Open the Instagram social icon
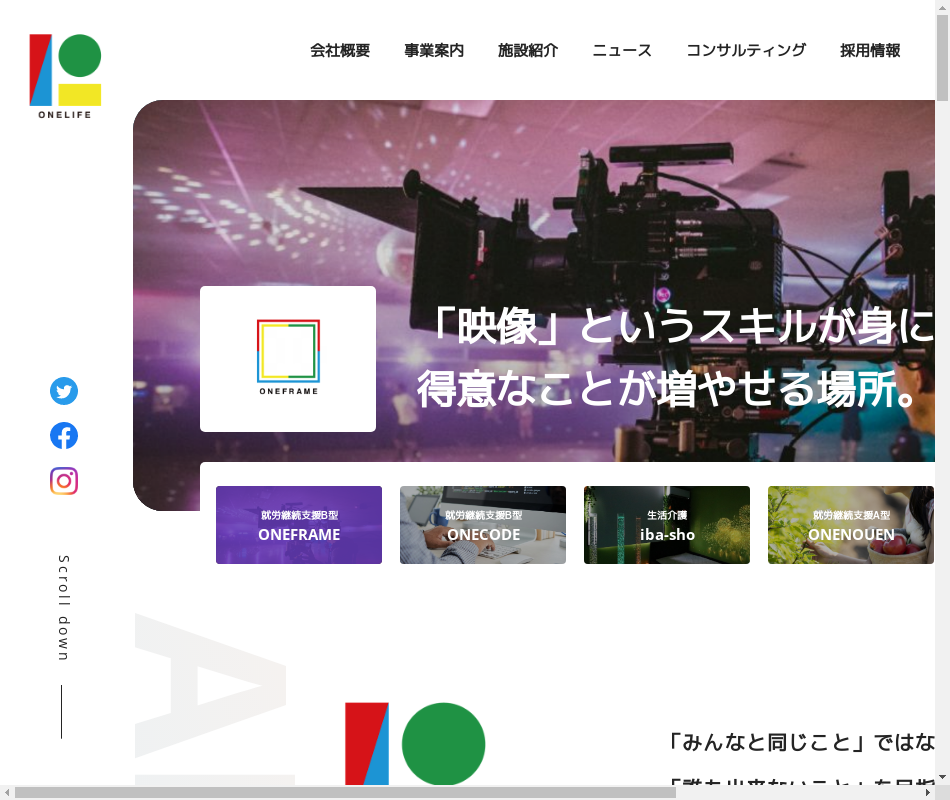Image resolution: width=950 pixels, height=800 pixels. click(x=64, y=481)
